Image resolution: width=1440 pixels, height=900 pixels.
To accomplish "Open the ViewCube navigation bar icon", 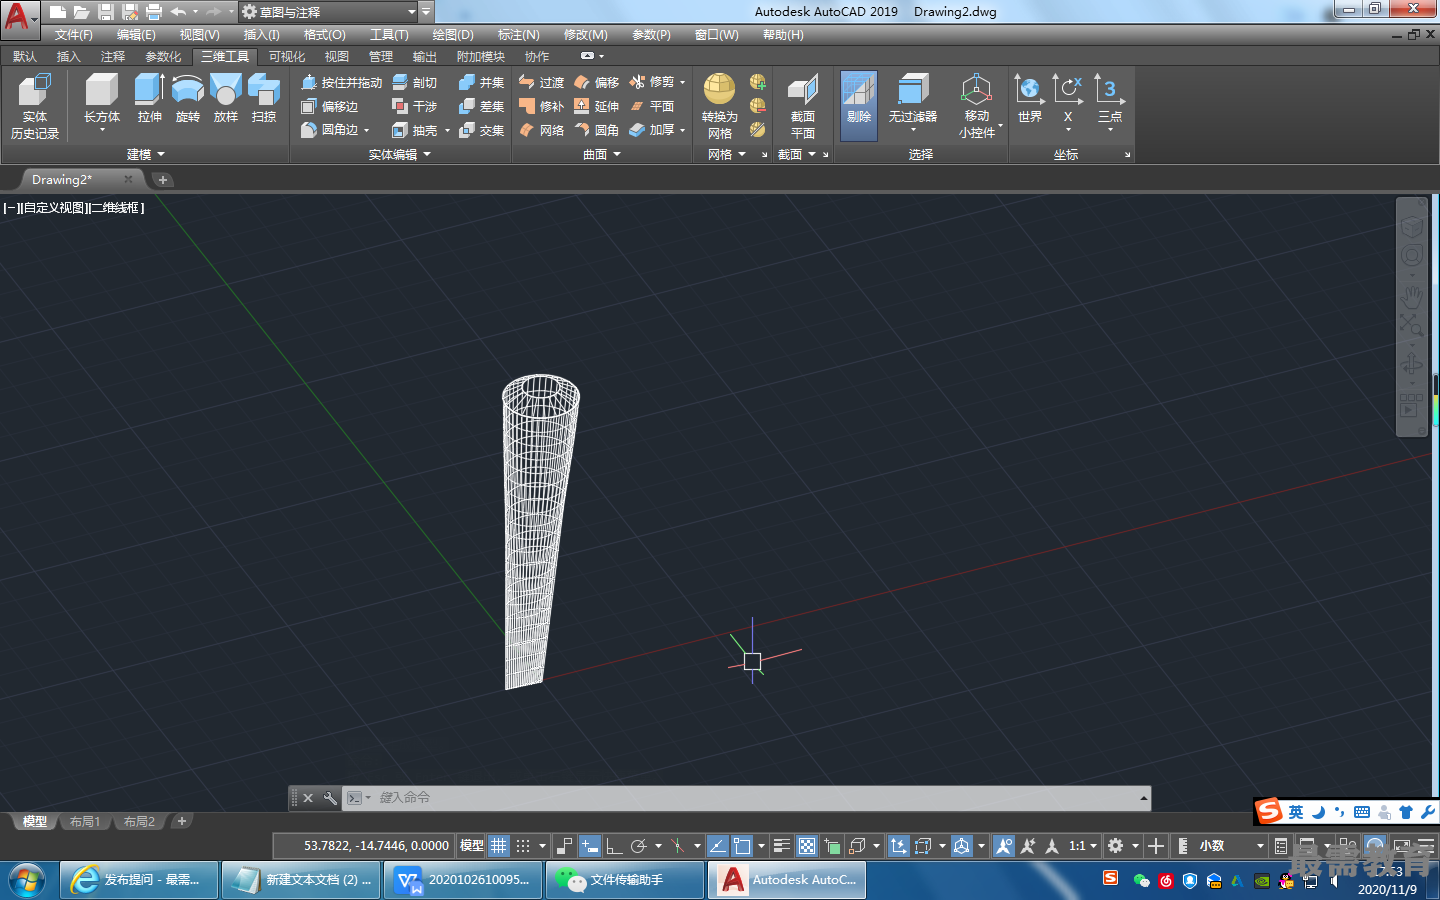I will point(1411,227).
